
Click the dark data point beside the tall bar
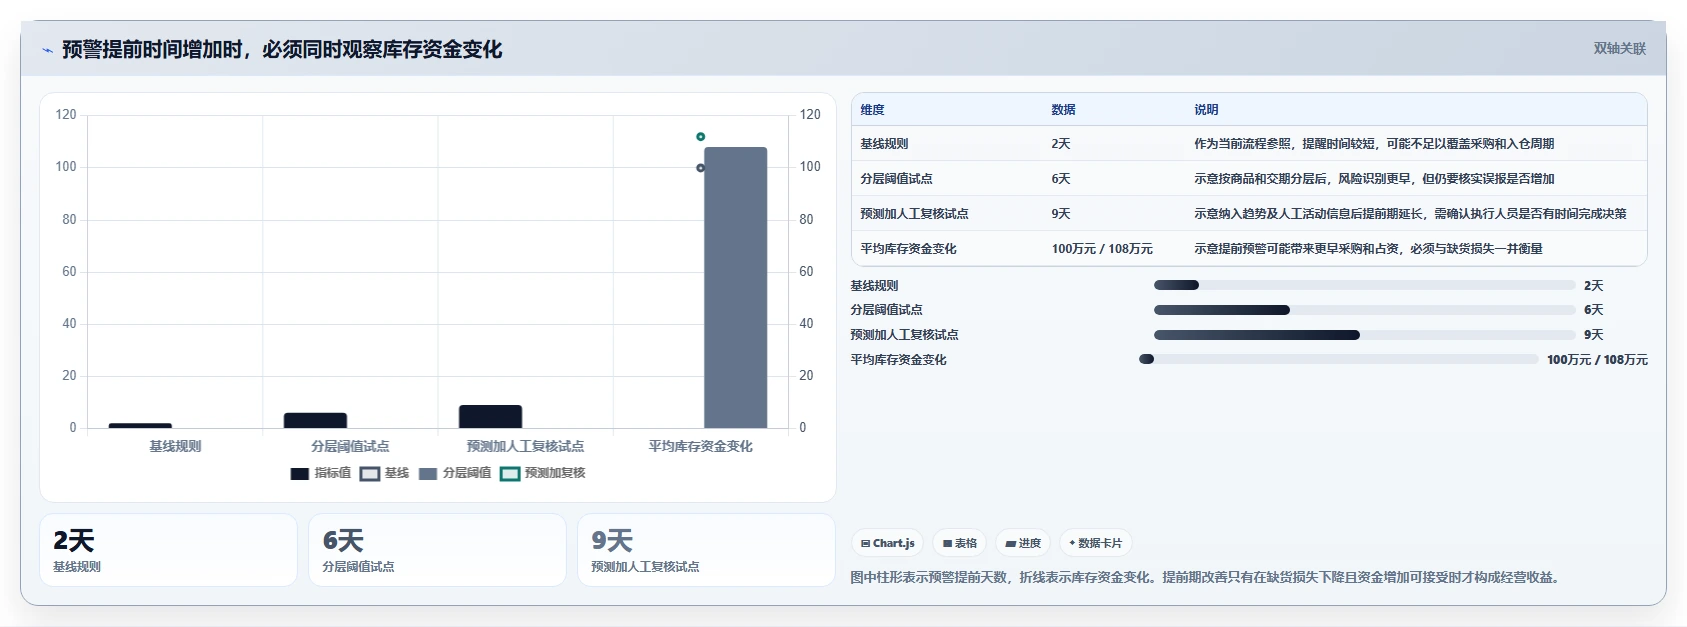click(x=701, y=168)
